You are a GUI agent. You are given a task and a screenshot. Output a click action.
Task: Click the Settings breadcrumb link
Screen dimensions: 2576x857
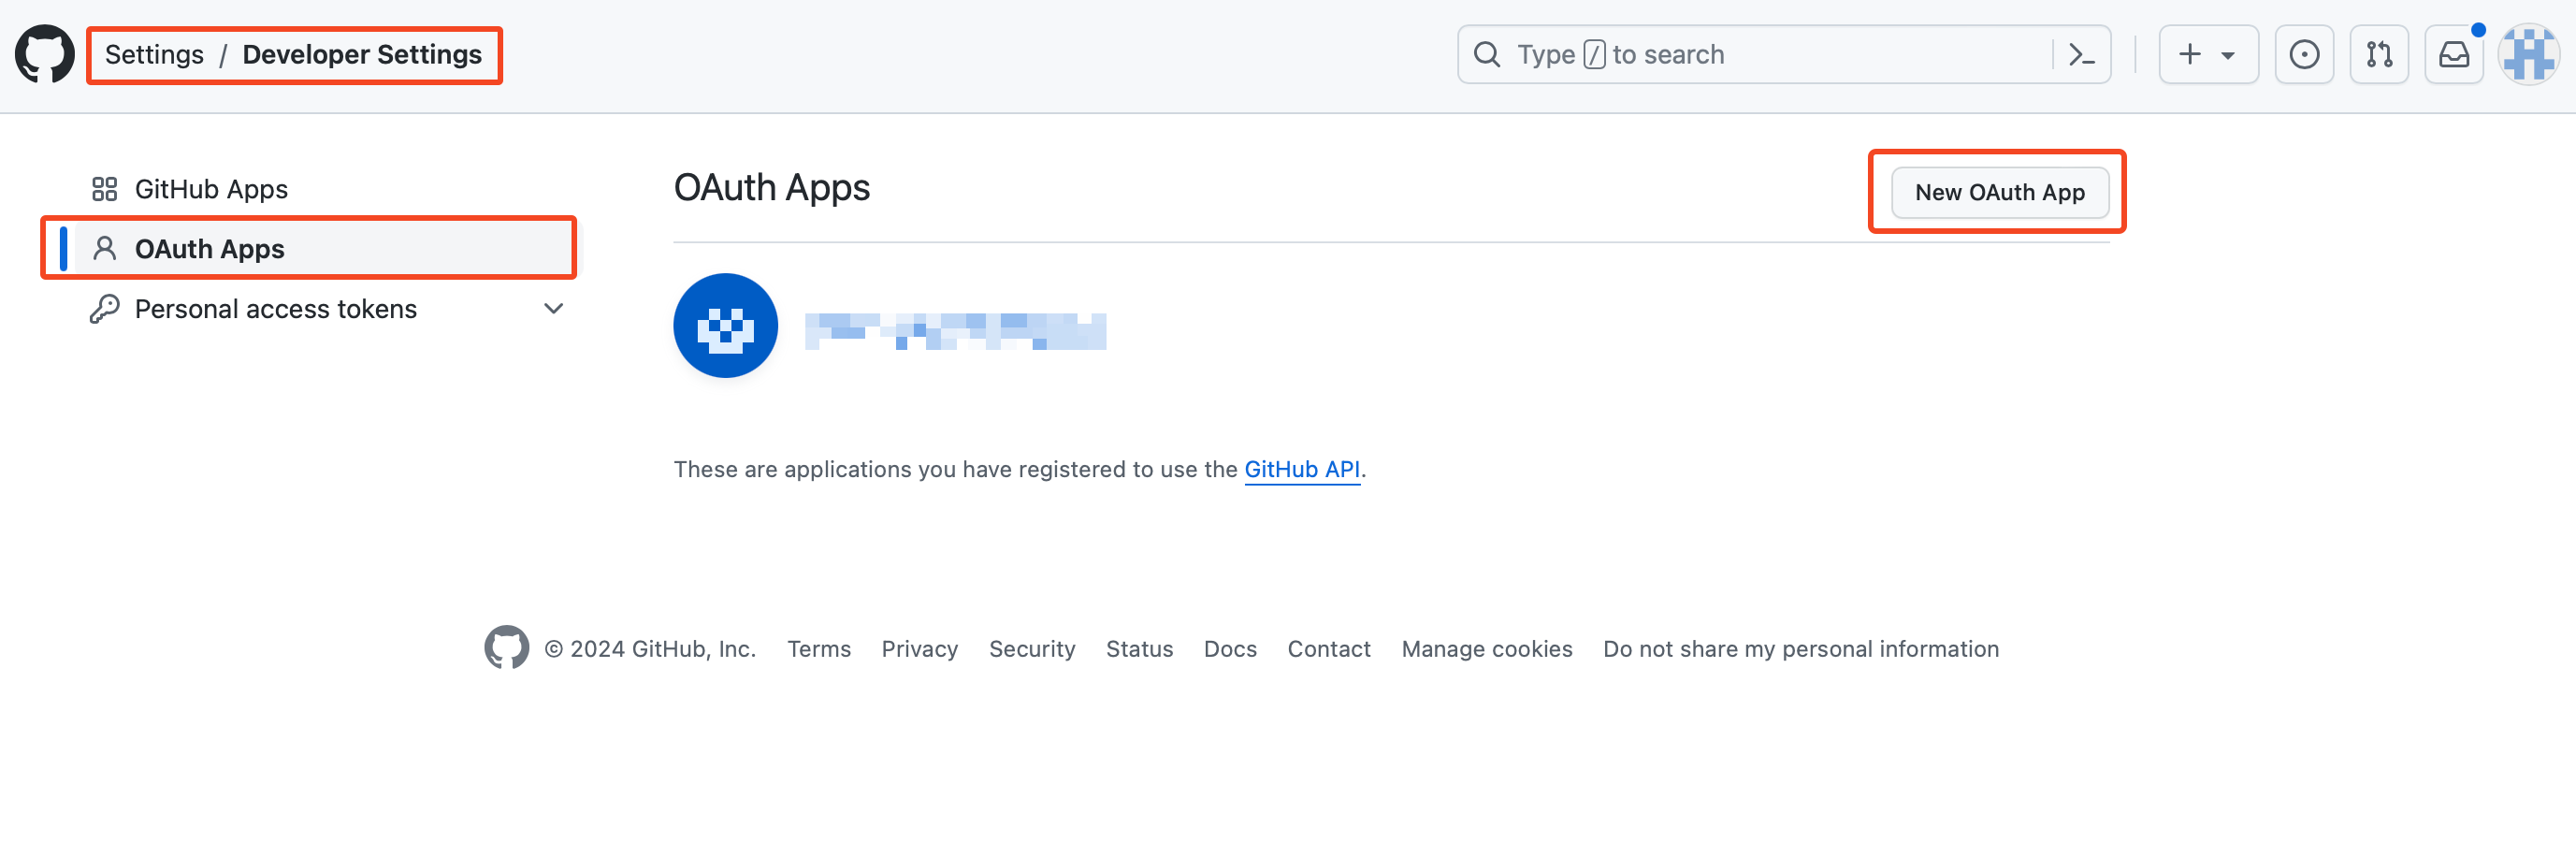pos(154,54)
